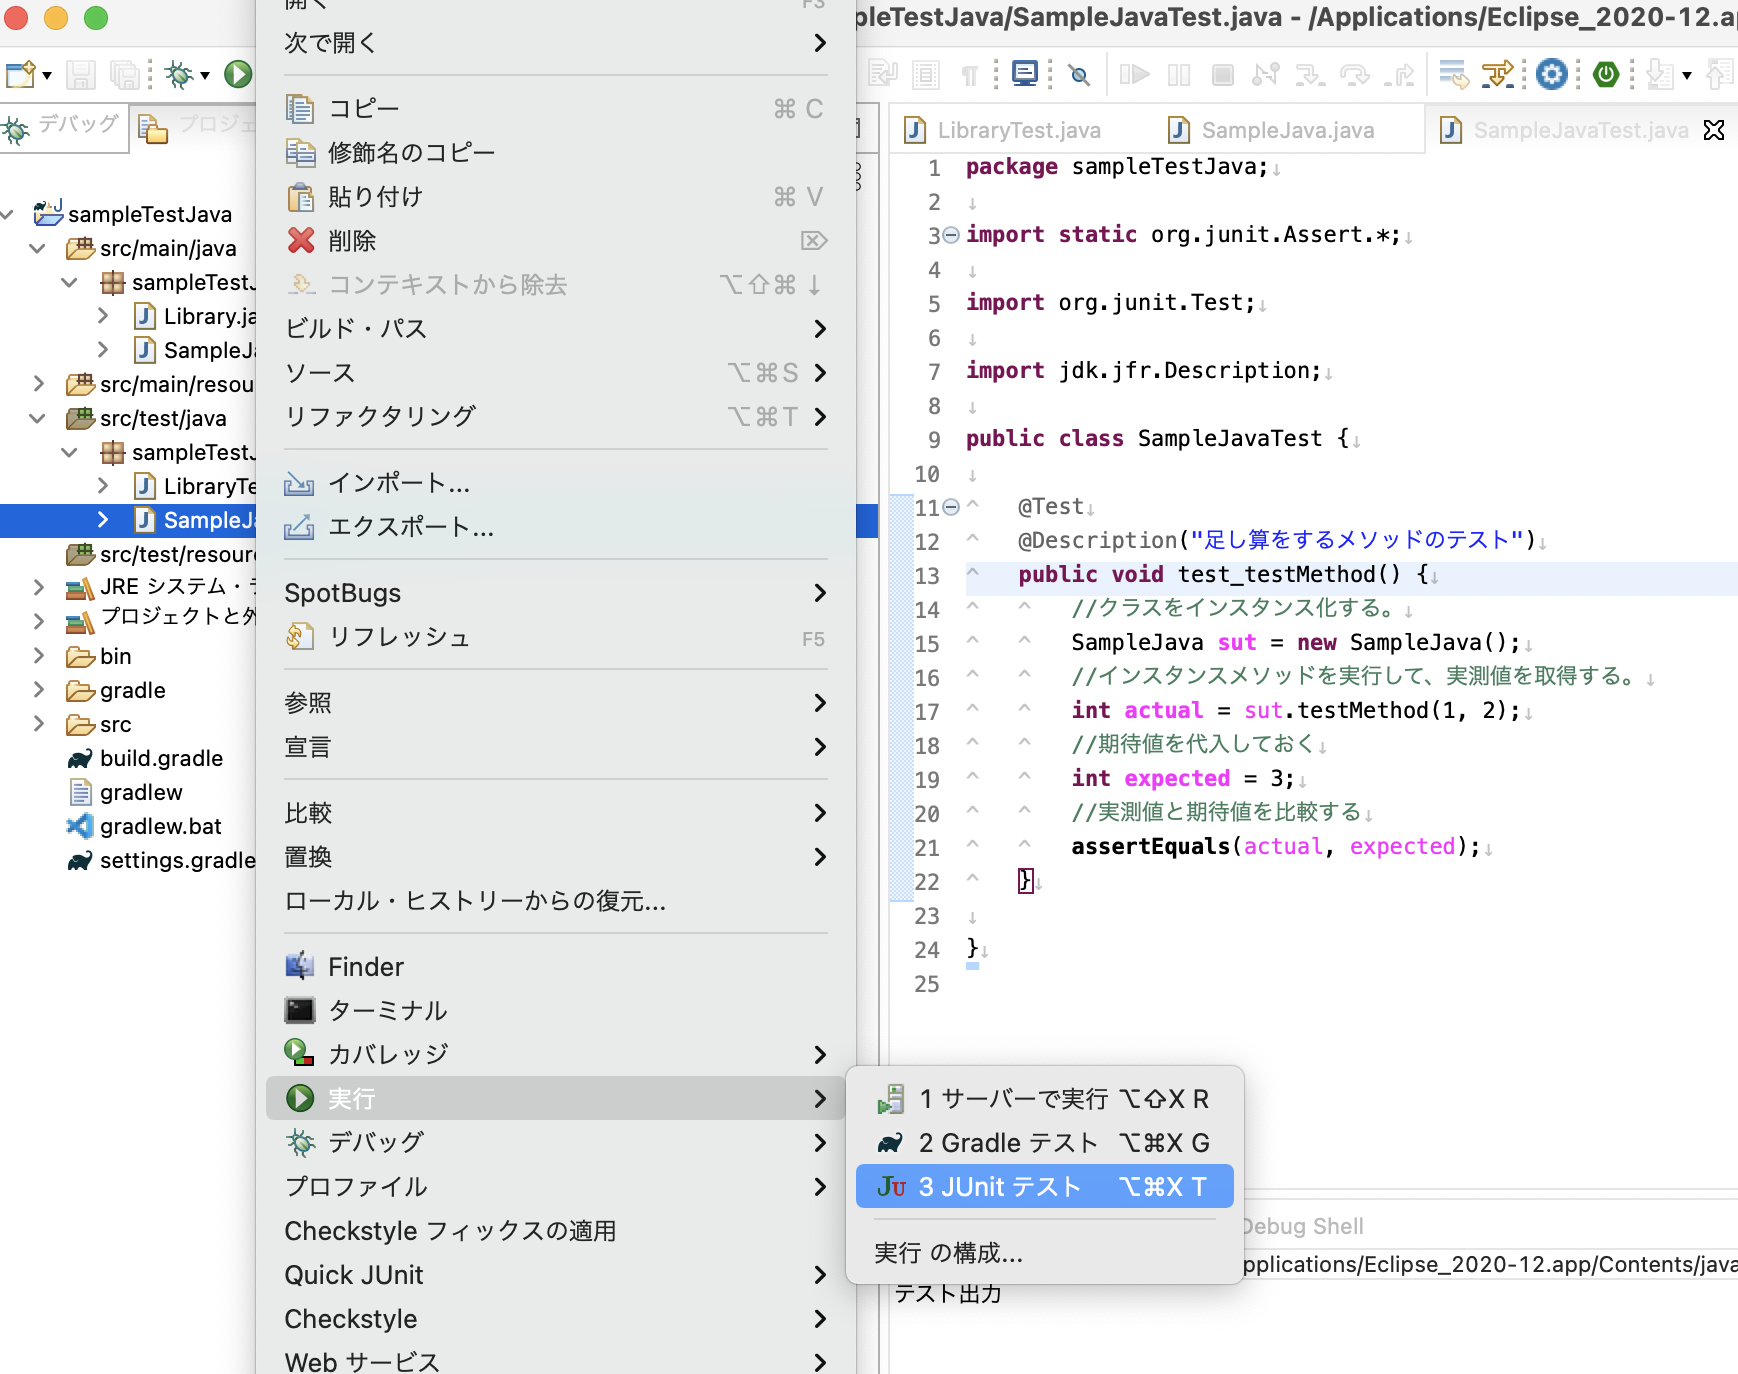Choose 2 Gradle テスト from submenu
Viewport: 1738px width, 1374px height.
coord(1044,1142)
